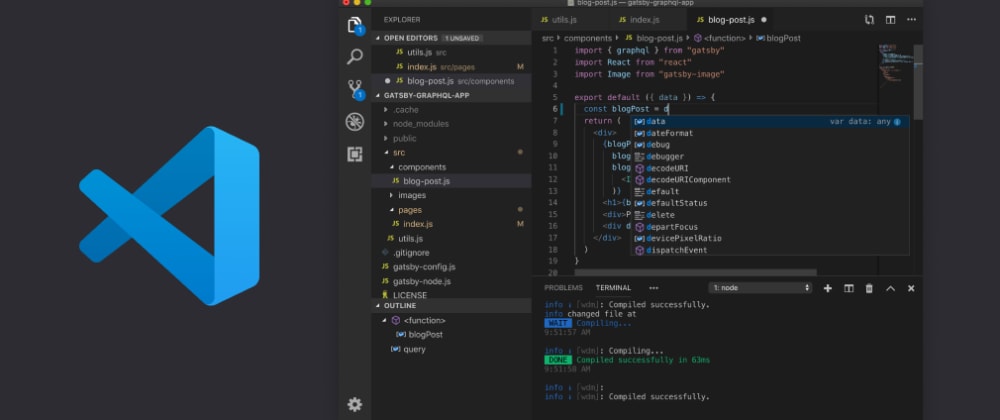
Task: Open utils.js in Open Editors list
Action: click(x=451, y=52)
